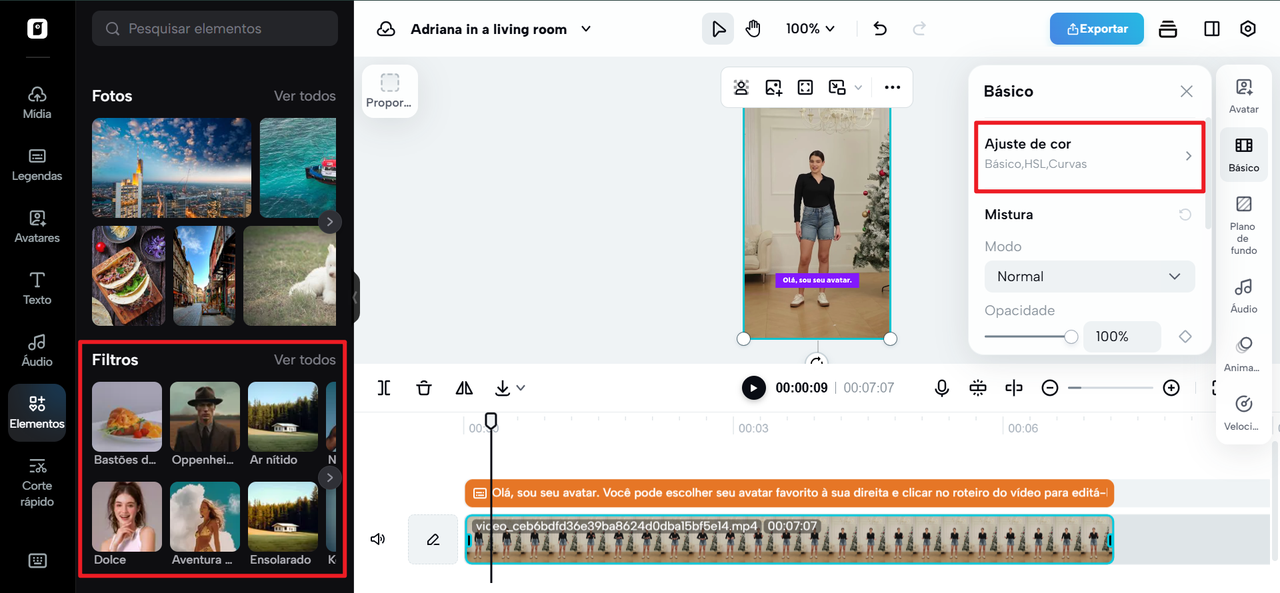Select the city skyline photo thumbnail
Screen dimensions: 1280x593
[x=172, y=168]
